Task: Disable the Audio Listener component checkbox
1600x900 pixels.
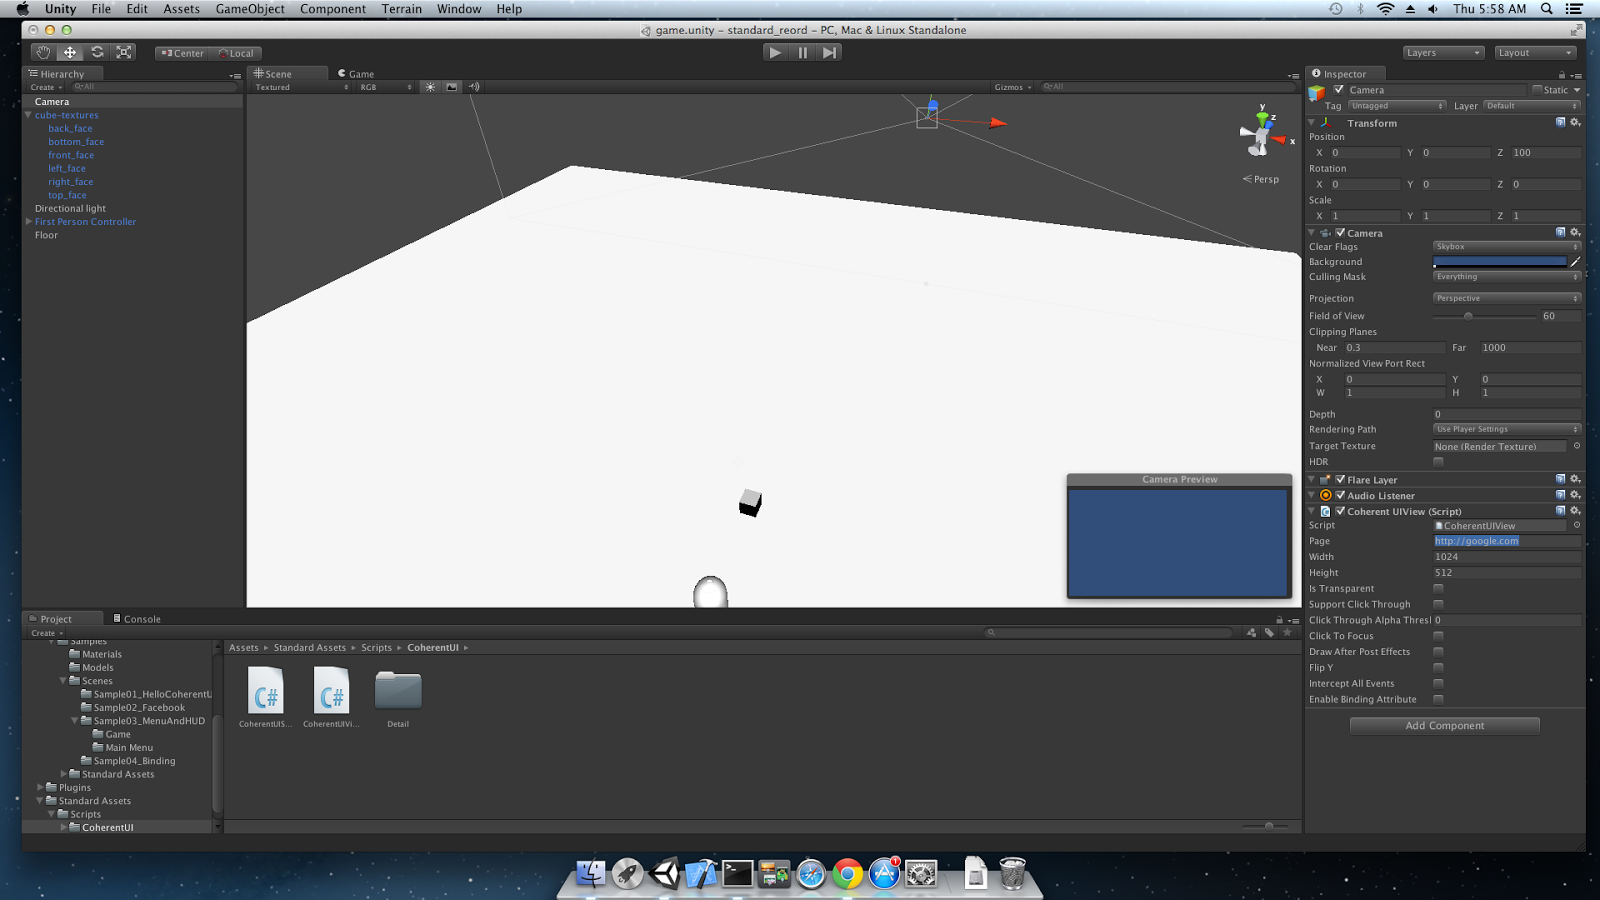Action: [1340, 496]
